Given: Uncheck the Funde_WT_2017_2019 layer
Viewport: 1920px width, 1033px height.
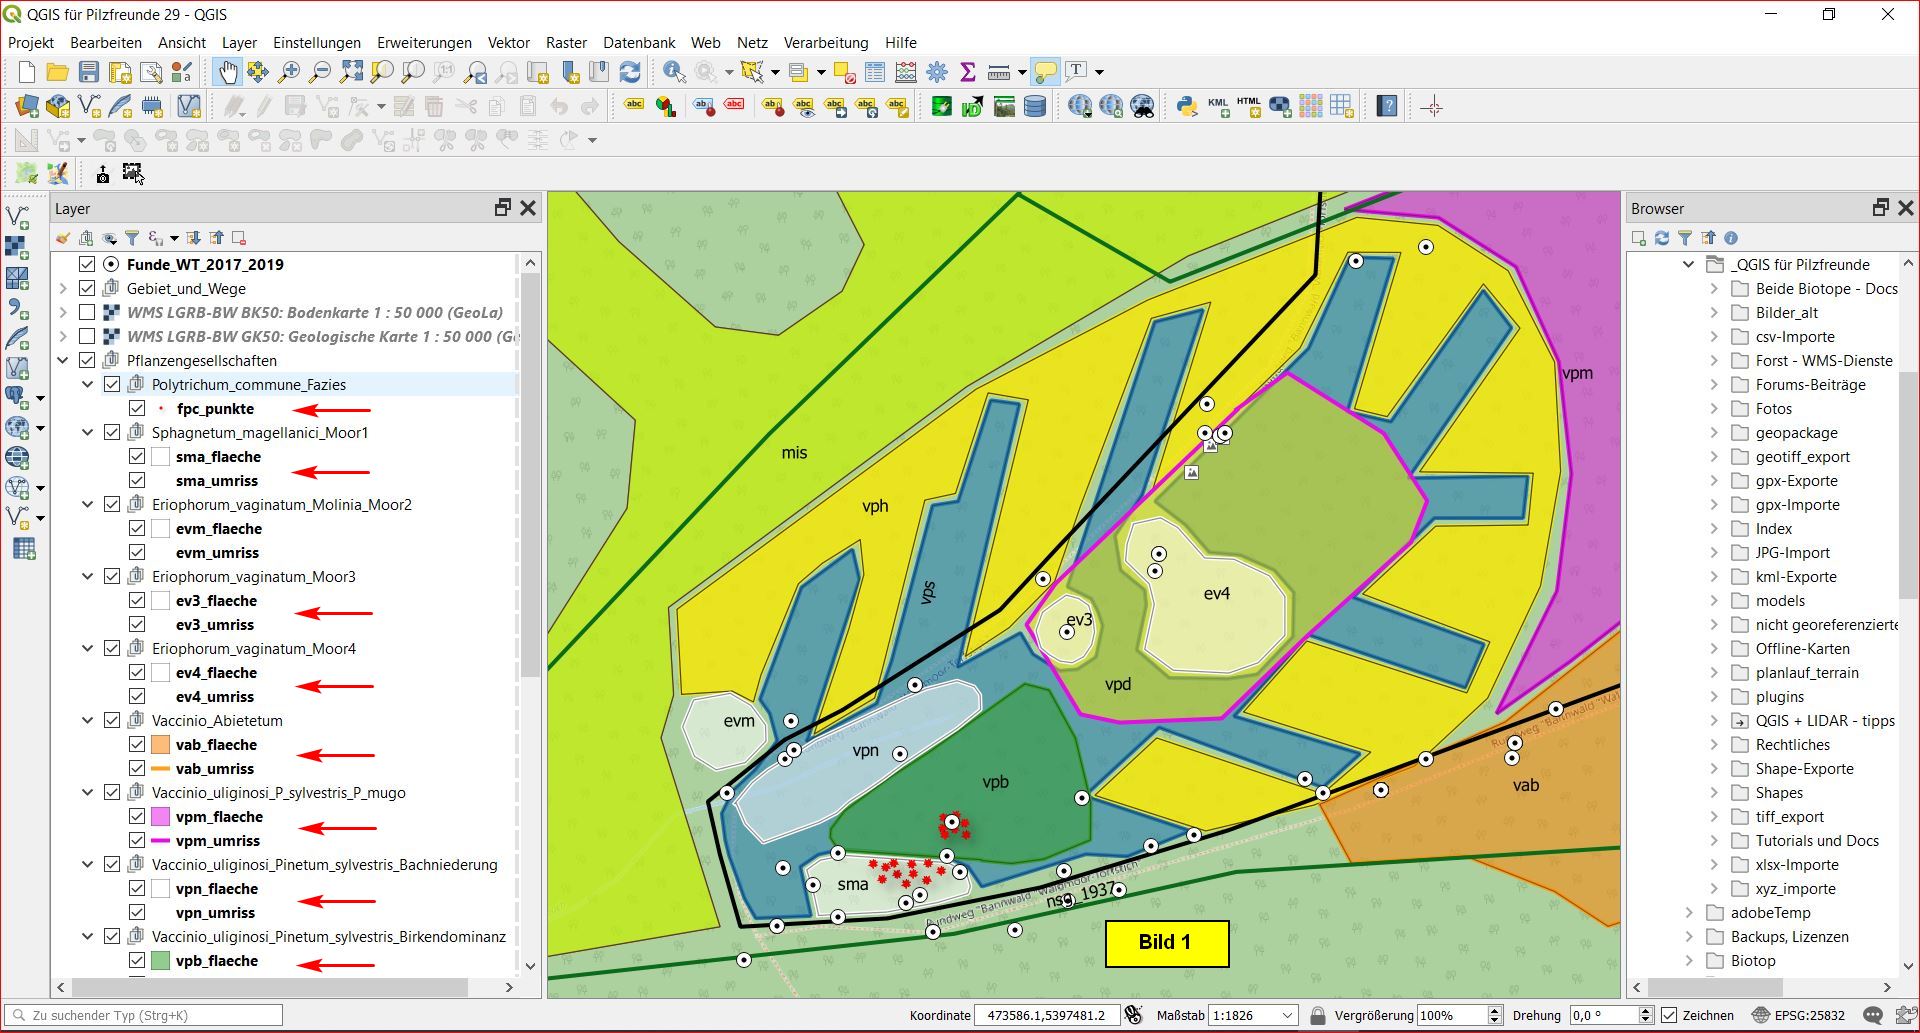Looking at the screenshot, I should 87,264.
